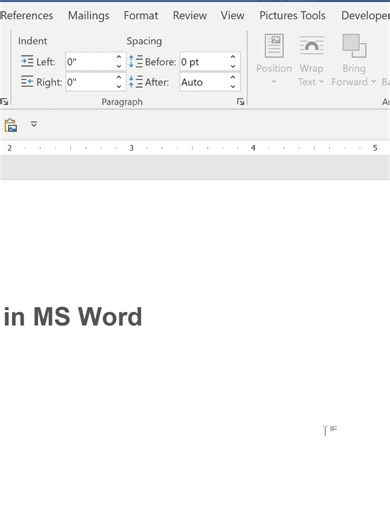Decrease the Right indent value
This screenshot has height=520, width=390.
[x=119, y=87]
